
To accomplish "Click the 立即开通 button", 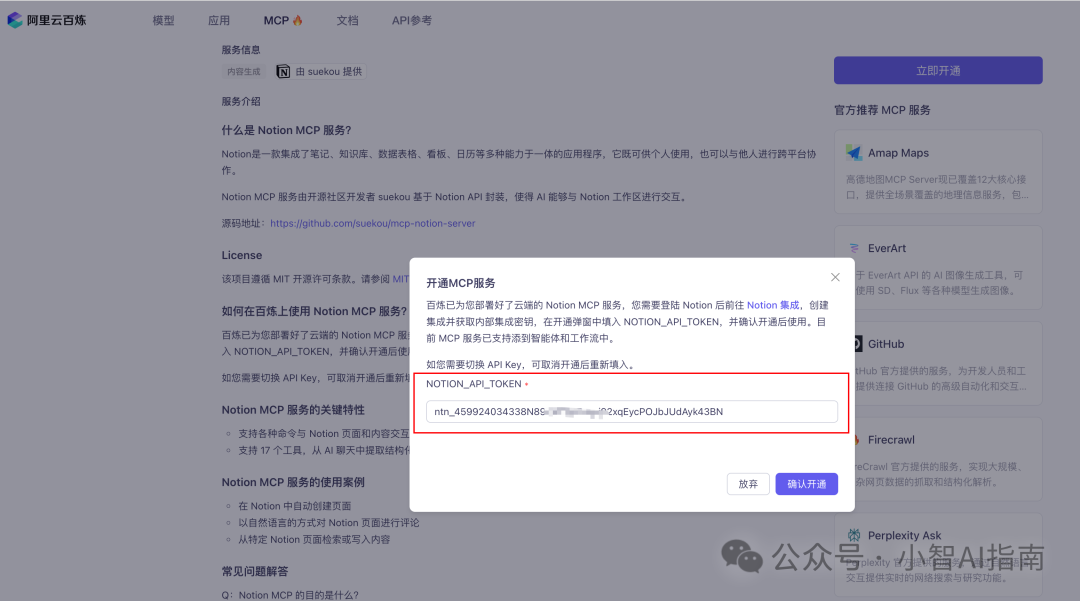I will 937,70.
